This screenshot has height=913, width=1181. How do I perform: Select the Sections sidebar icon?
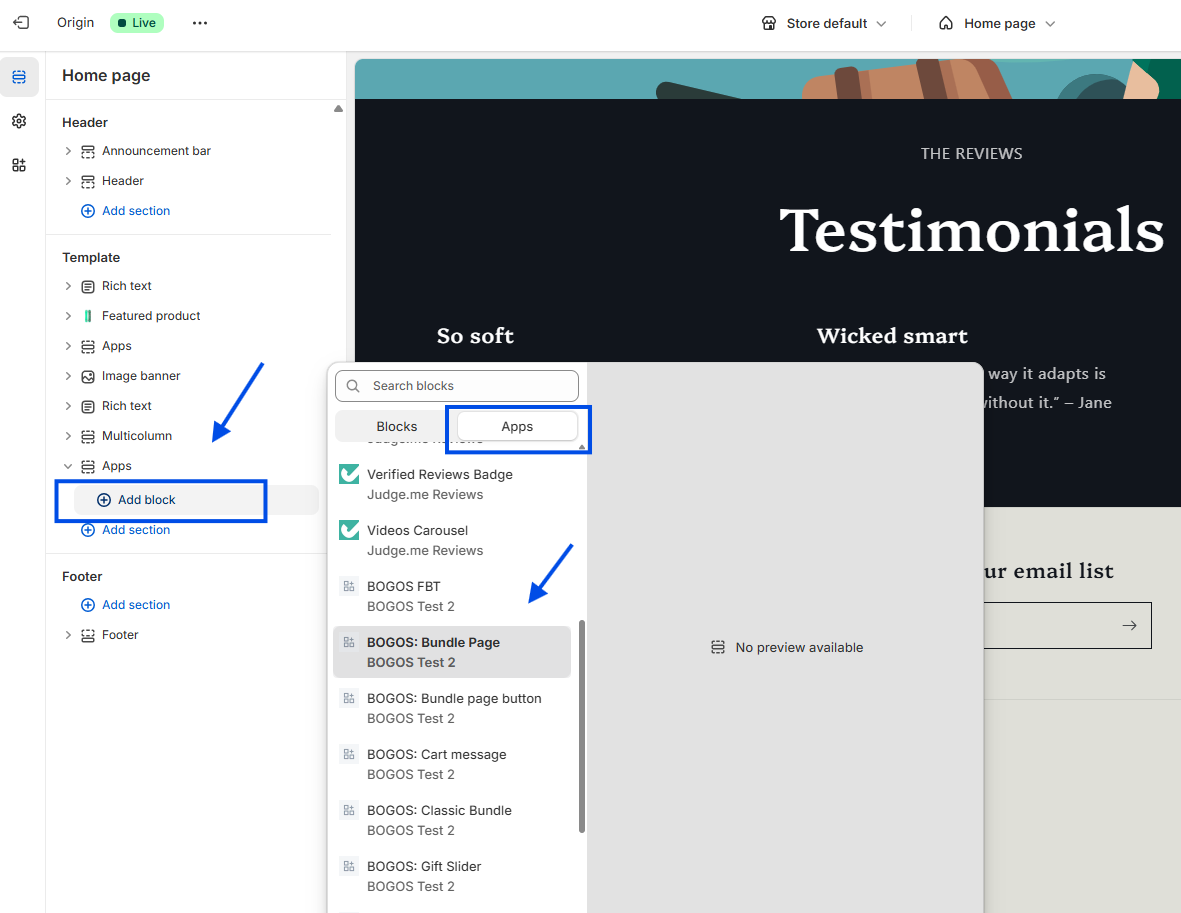[x=20, y=77]
